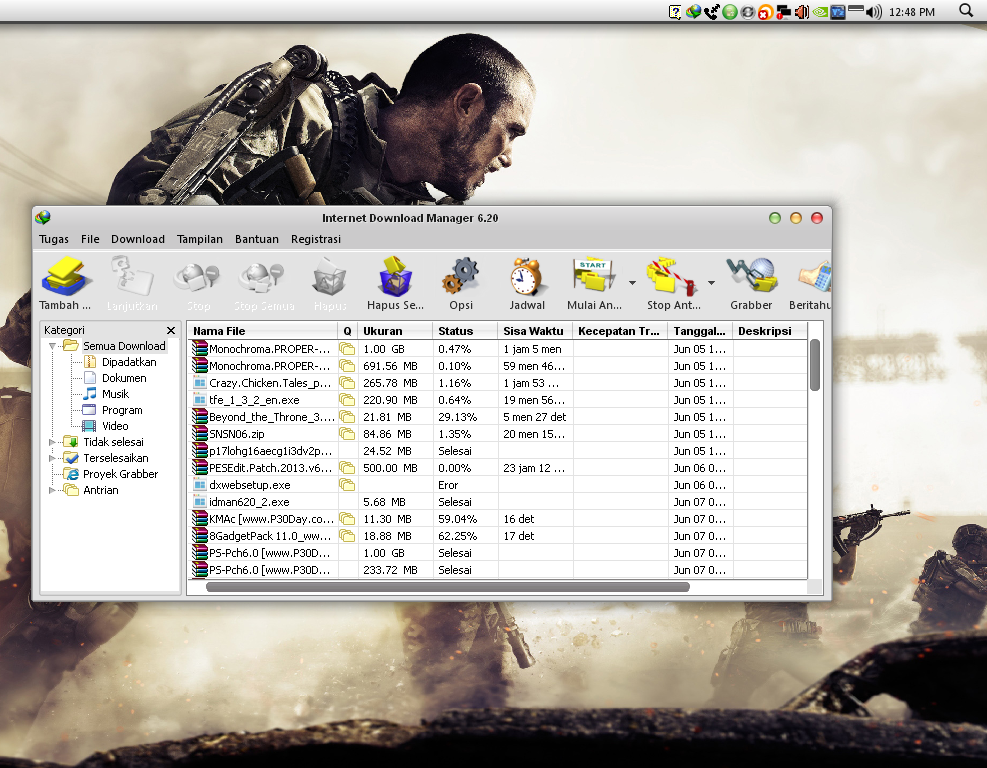The image size is (987, 768).
Task: Click queue icon of dxwebsetup.exe row
Action: (347, 485)
